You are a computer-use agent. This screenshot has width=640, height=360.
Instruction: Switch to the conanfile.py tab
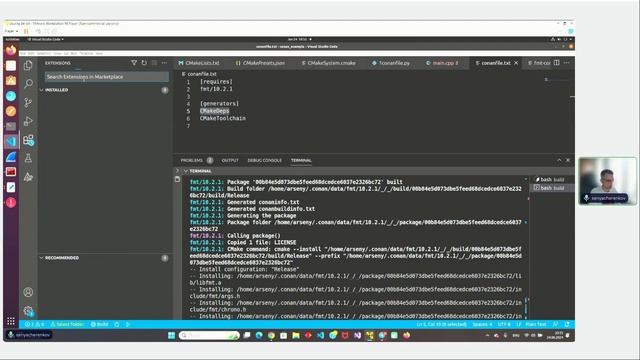391,63
